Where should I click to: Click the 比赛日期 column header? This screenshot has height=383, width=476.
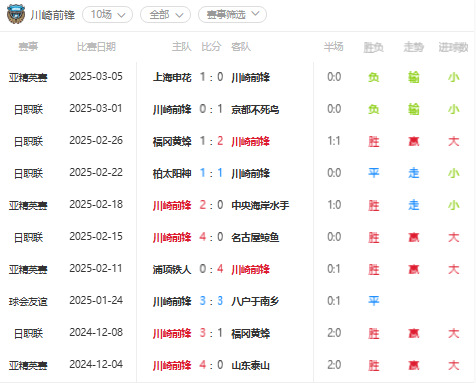click(96, 47)
